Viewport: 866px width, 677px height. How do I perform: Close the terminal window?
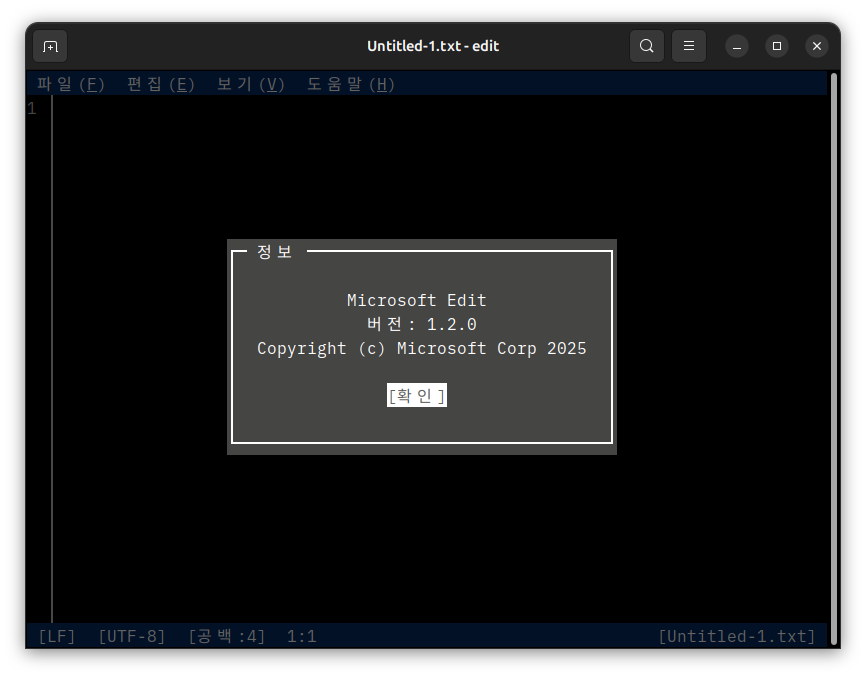(817, 46)
